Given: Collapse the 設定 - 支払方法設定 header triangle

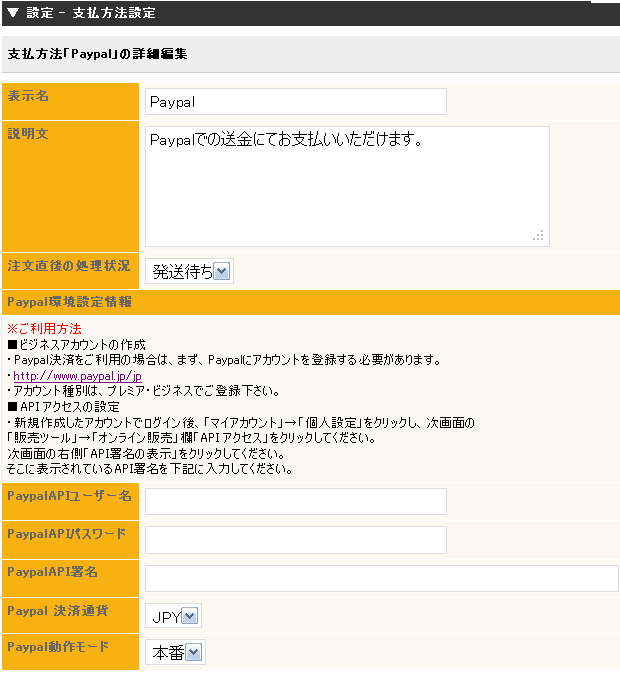Looking at the screenshot, I should 13,13.
